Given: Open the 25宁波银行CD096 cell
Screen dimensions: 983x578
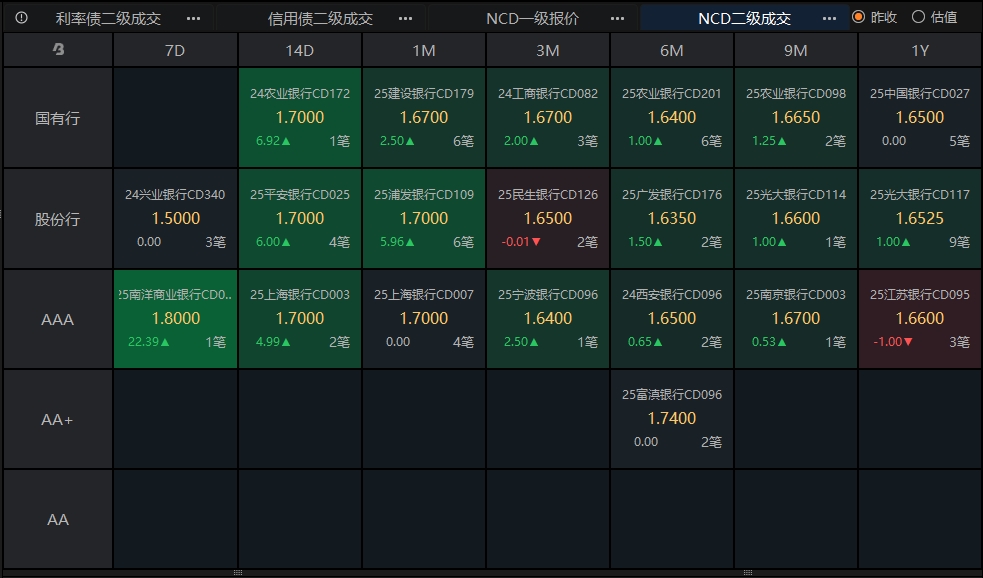Looking at the screenshot, I should click(x=548, y=319).
